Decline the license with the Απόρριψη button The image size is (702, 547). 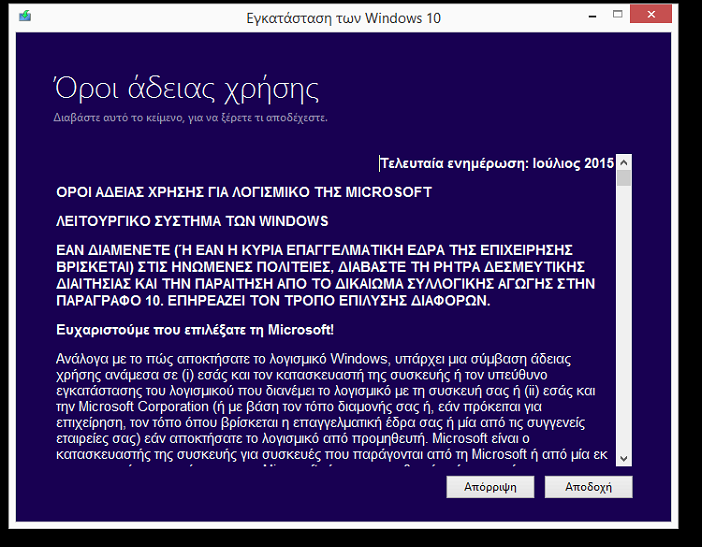click(x=490, y=487)
